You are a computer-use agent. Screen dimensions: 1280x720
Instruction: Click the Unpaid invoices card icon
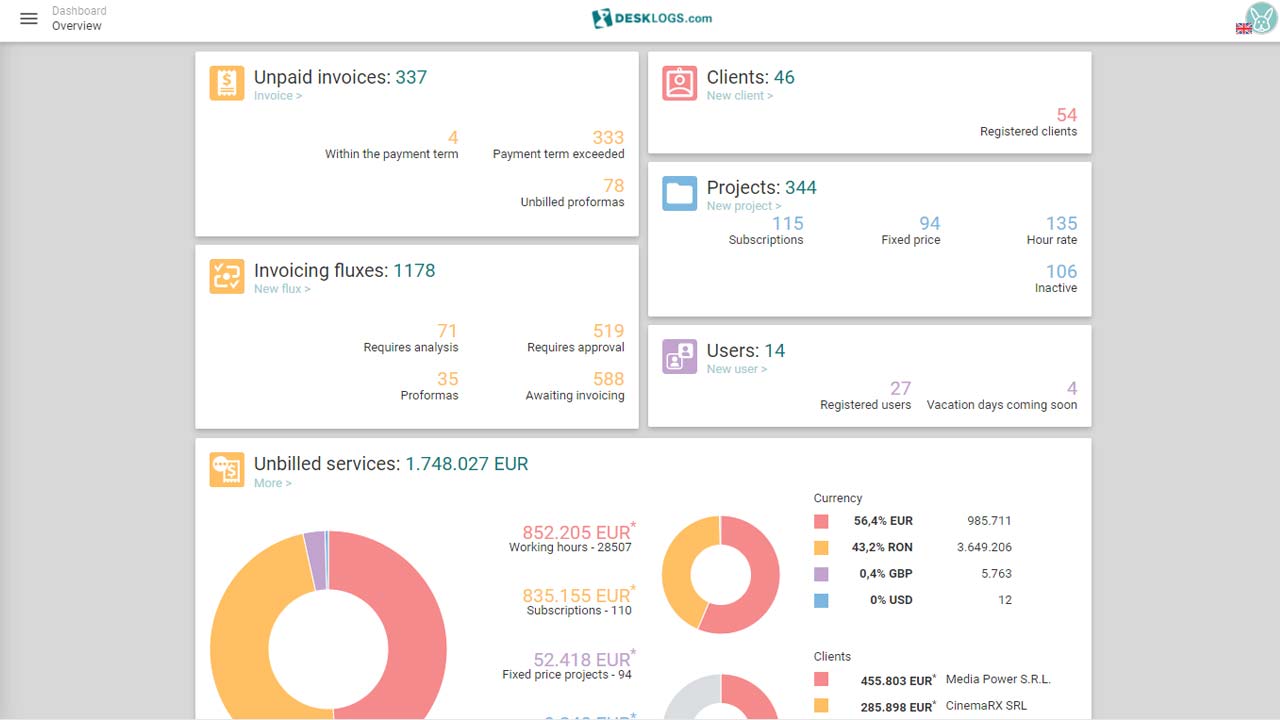pyautogui.click(x=227, y=83)
